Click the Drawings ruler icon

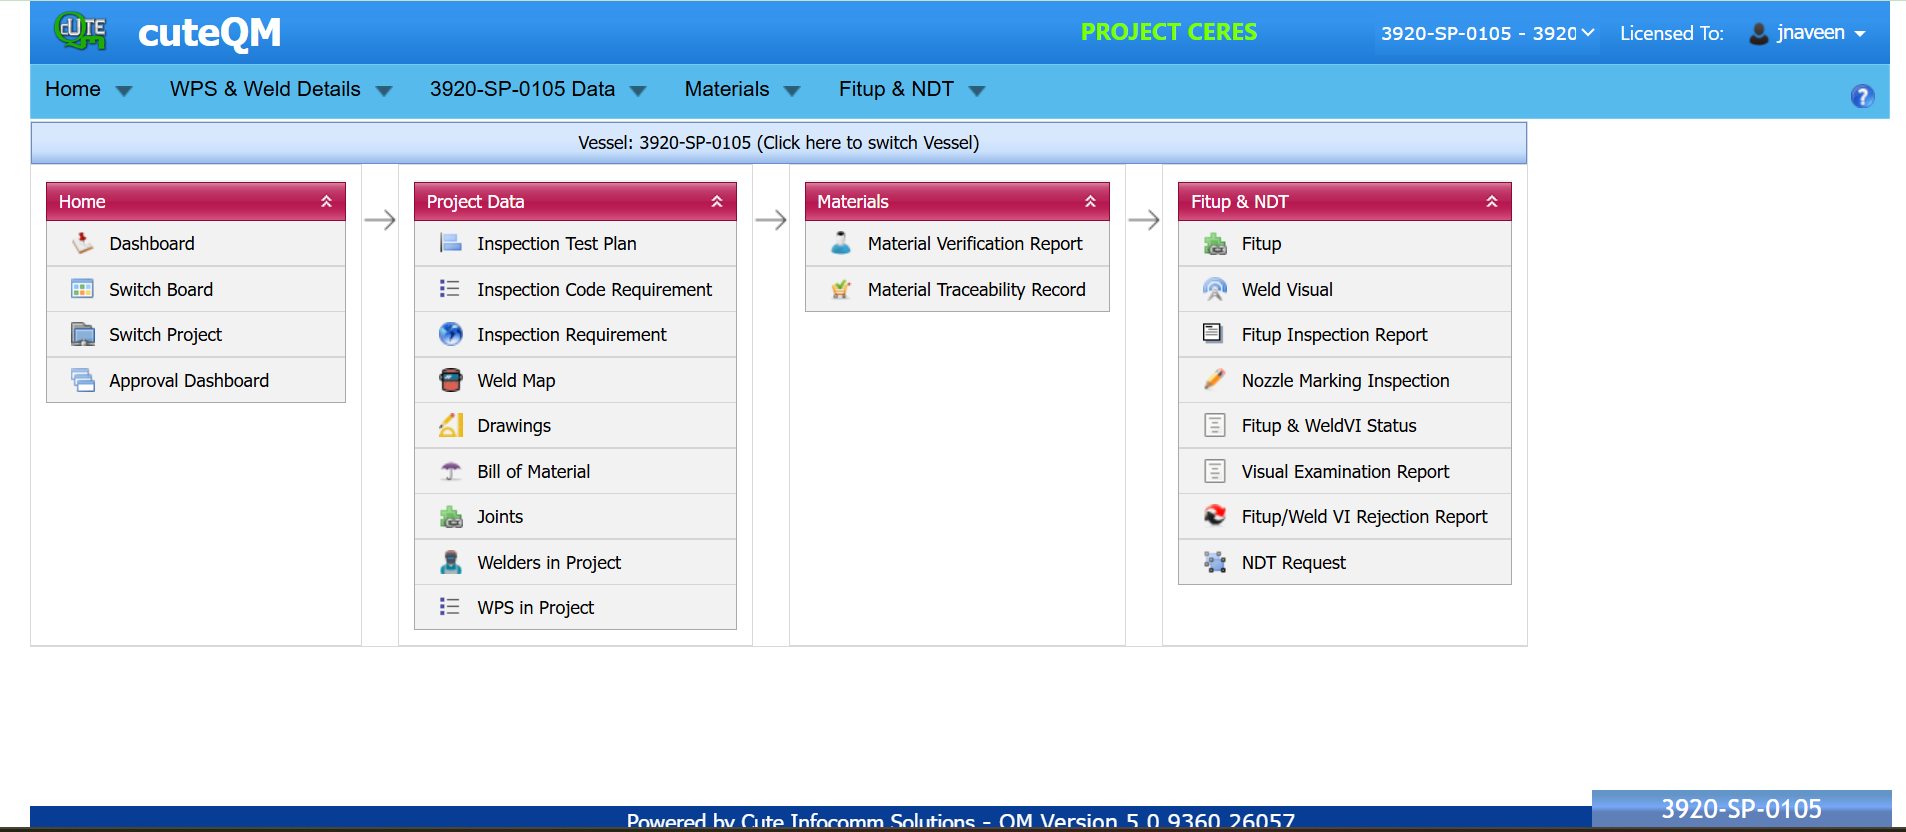451,426
